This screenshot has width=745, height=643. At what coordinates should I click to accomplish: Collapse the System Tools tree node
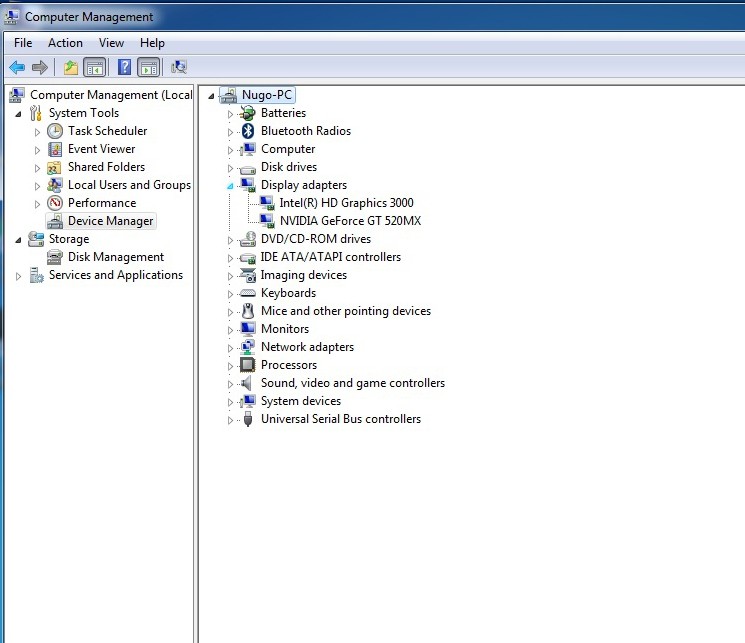tap(18, 115)
